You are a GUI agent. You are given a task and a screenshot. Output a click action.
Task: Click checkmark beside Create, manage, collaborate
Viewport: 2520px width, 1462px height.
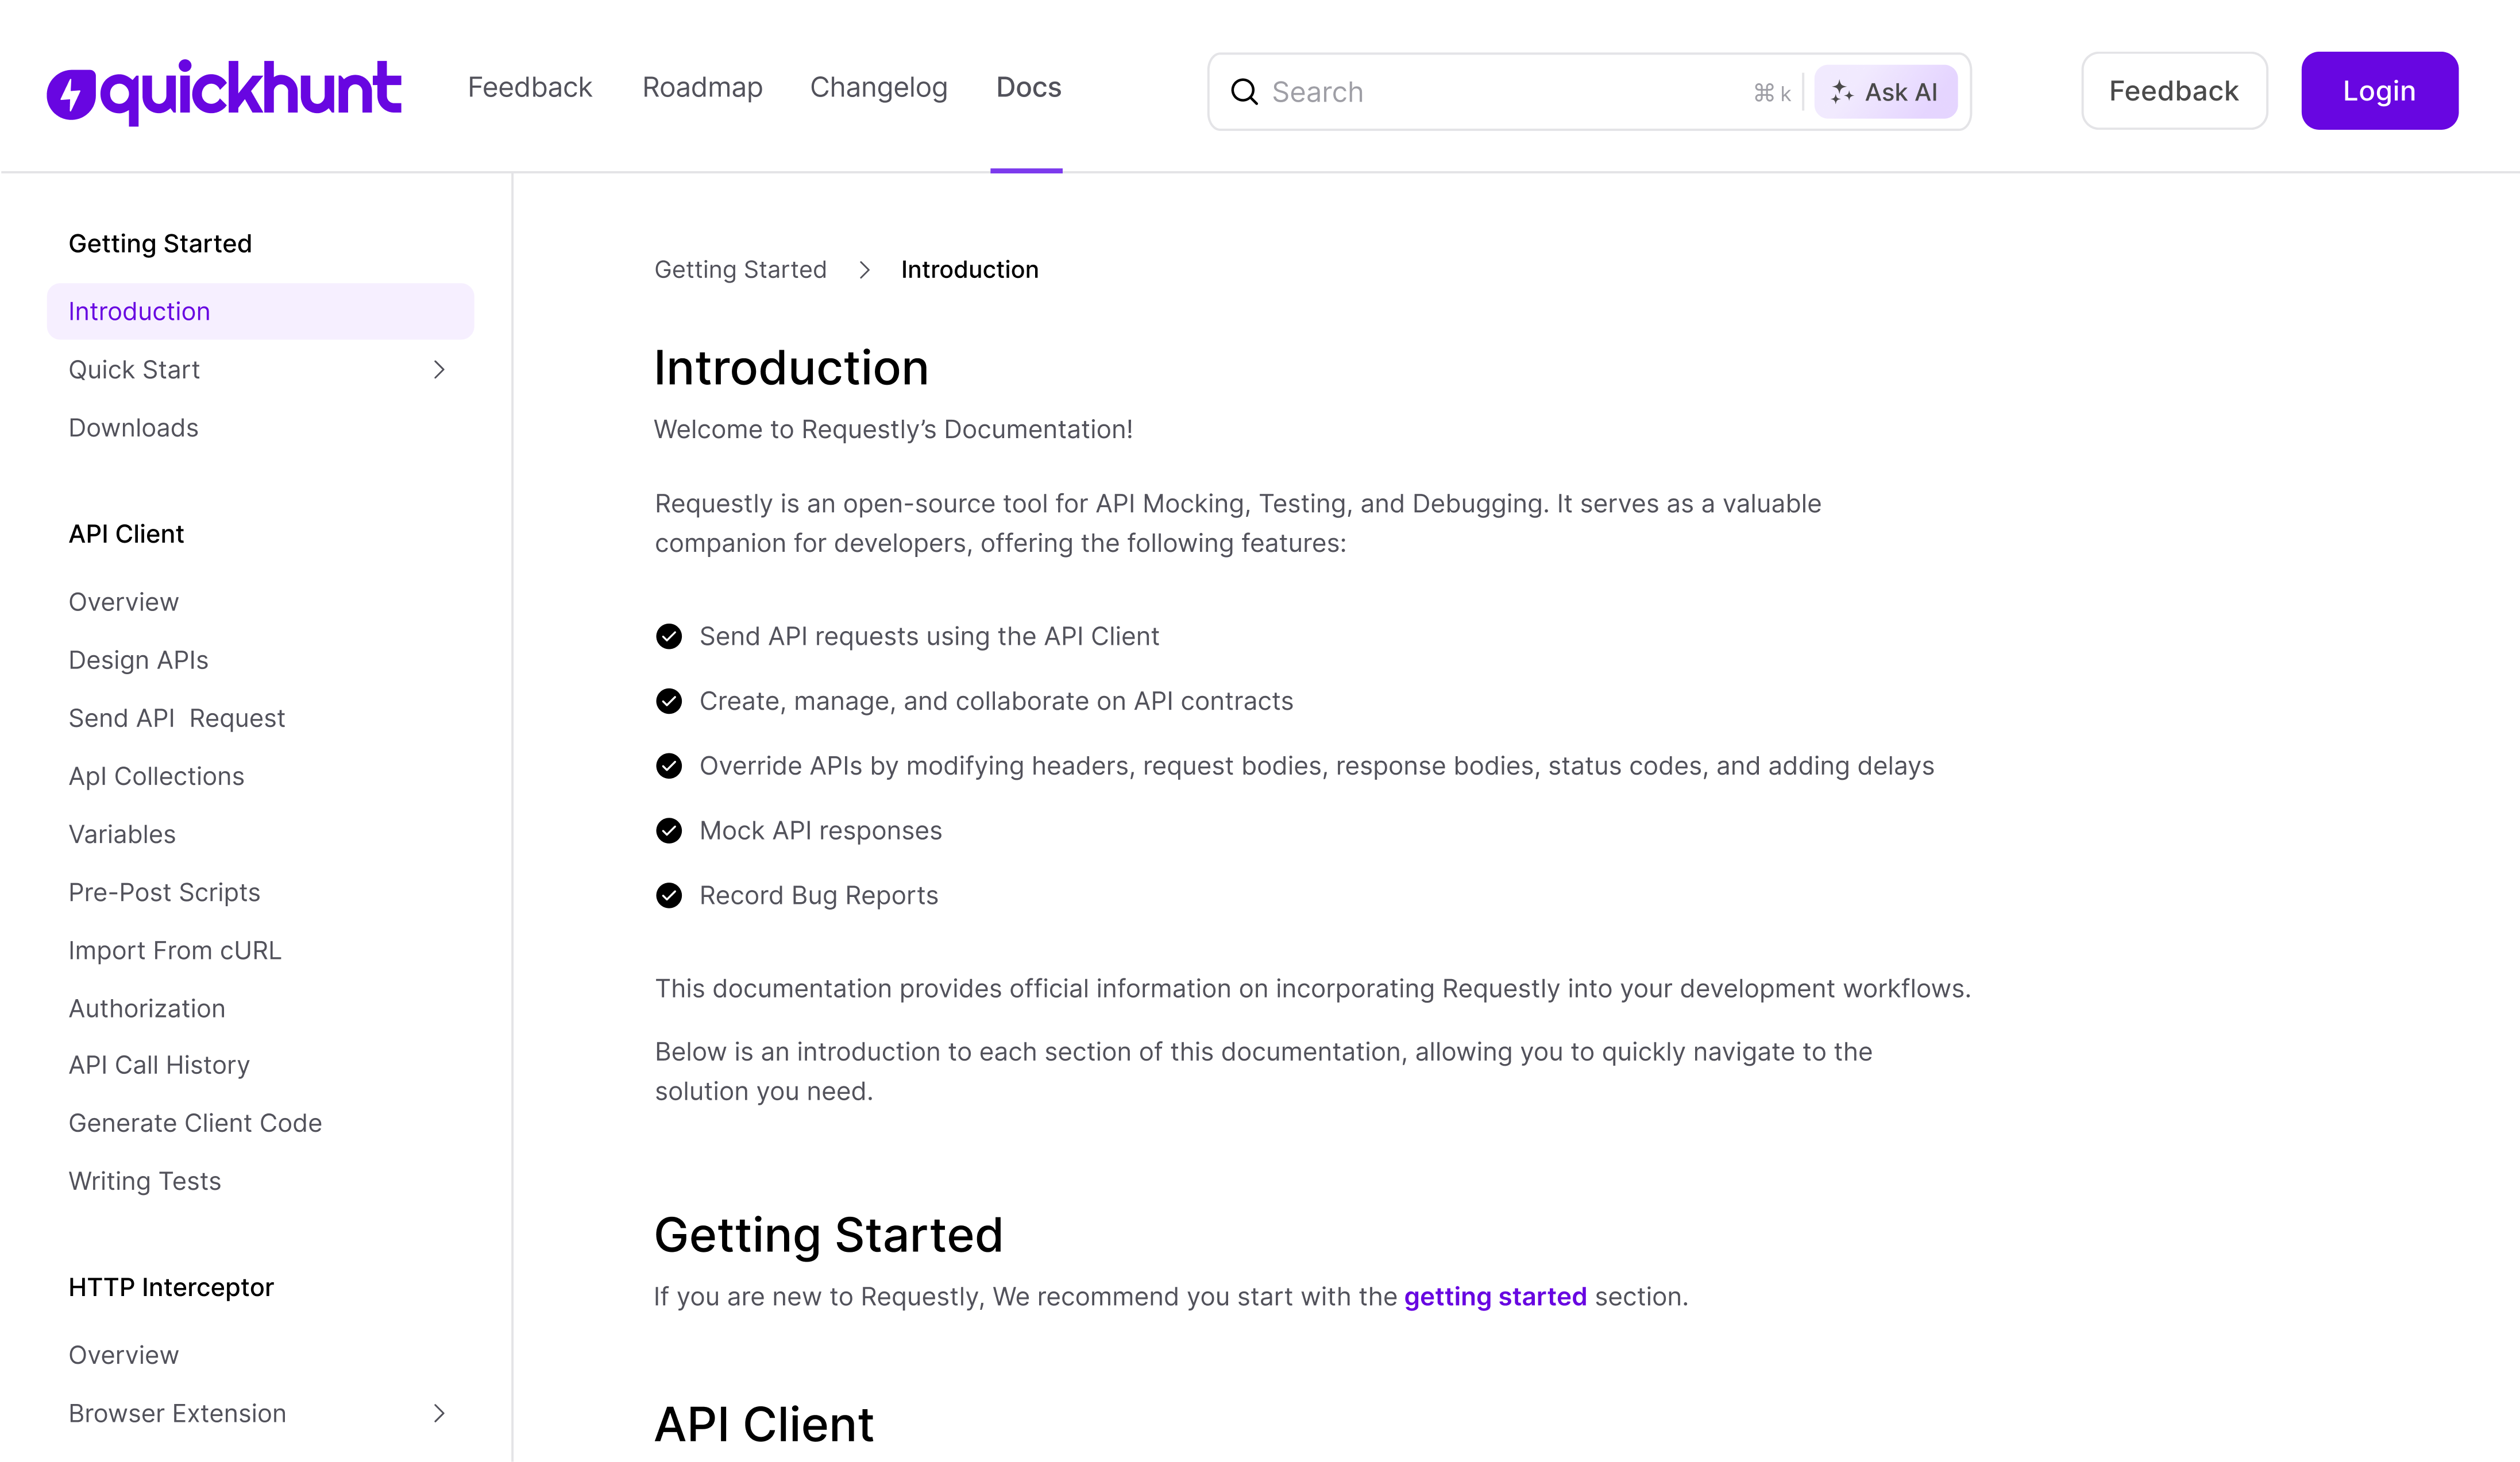[669, 702]
